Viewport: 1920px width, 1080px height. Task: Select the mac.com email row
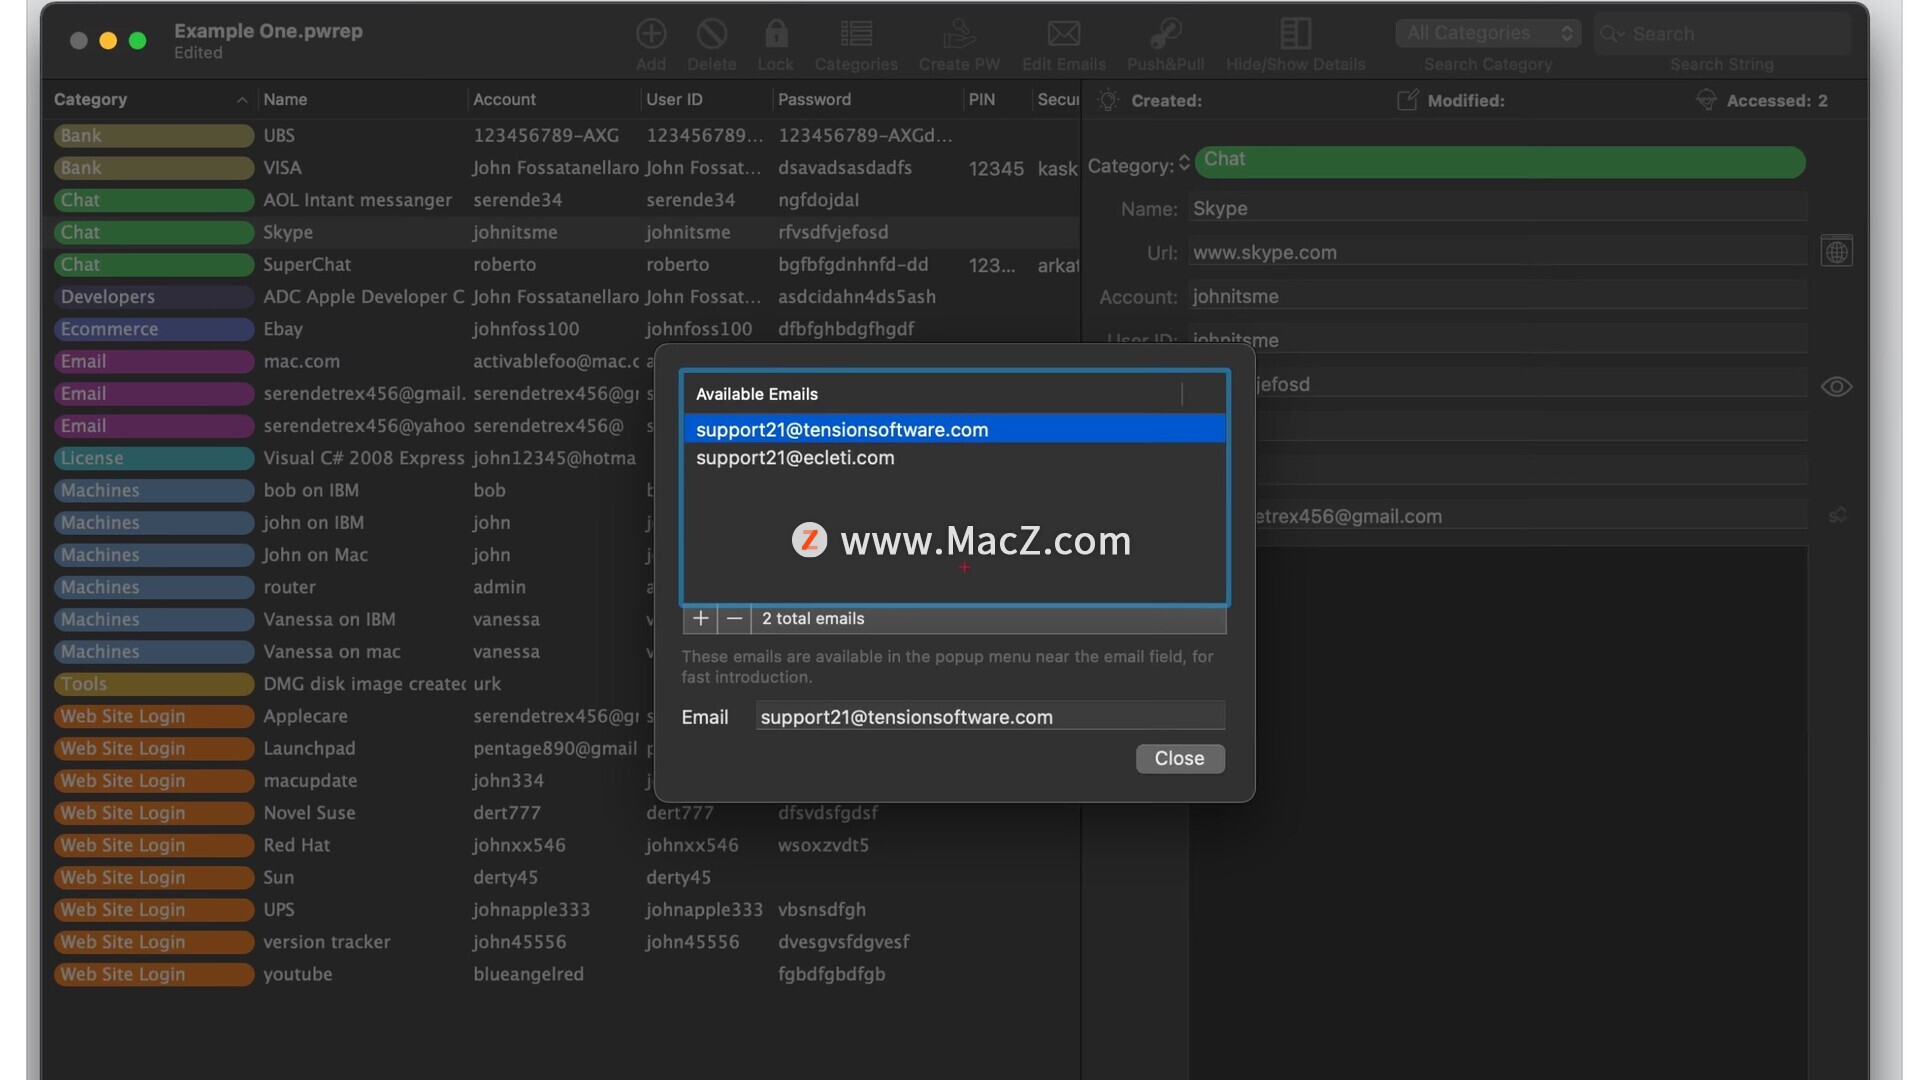pos(350,361)
